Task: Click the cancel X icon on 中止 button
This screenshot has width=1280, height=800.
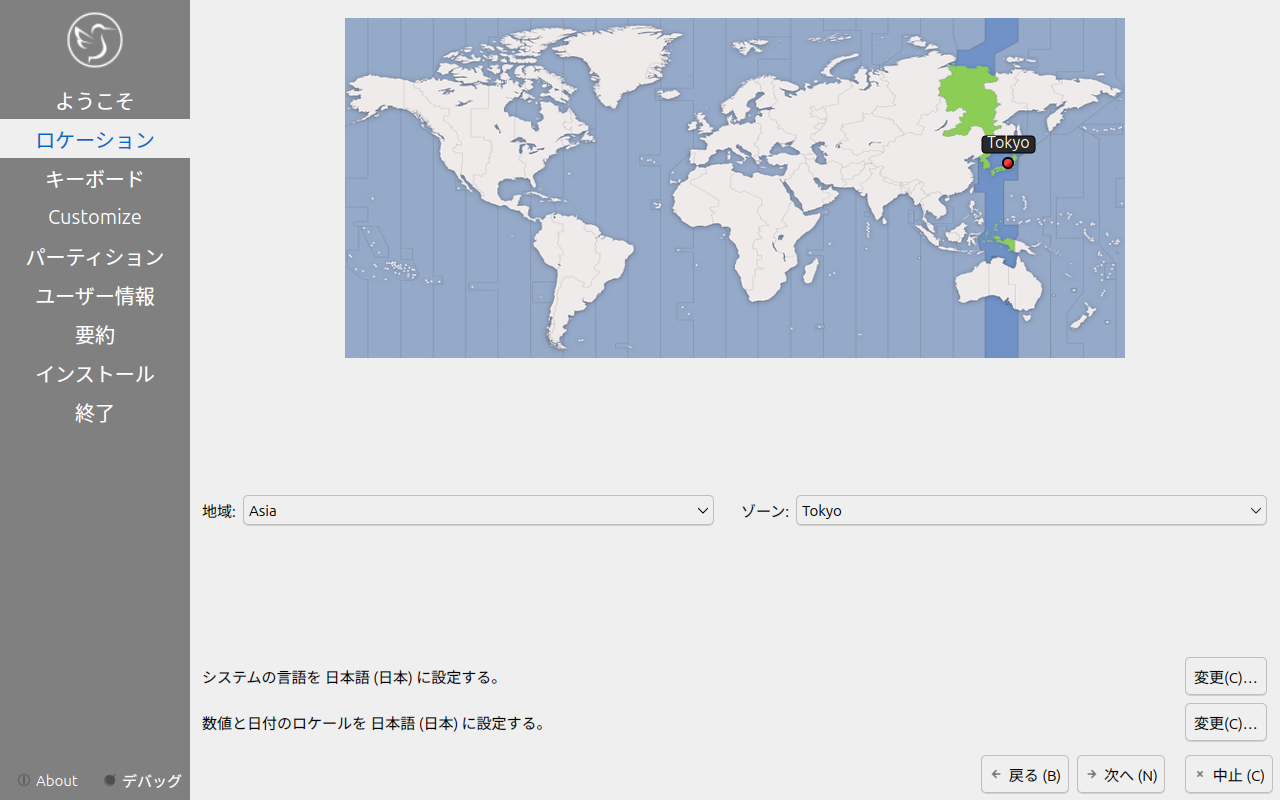Action: (x=1200, y=774)
